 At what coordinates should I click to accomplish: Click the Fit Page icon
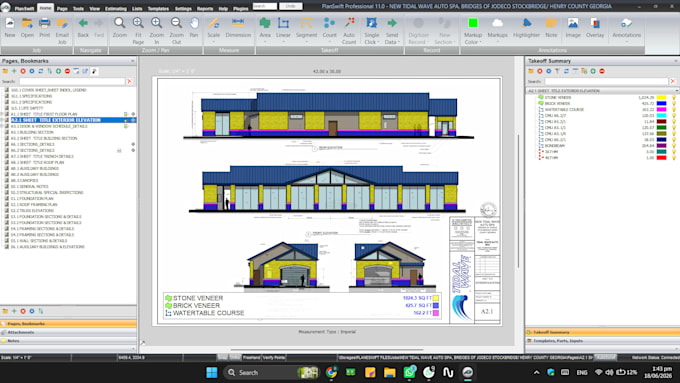(138, 31)
